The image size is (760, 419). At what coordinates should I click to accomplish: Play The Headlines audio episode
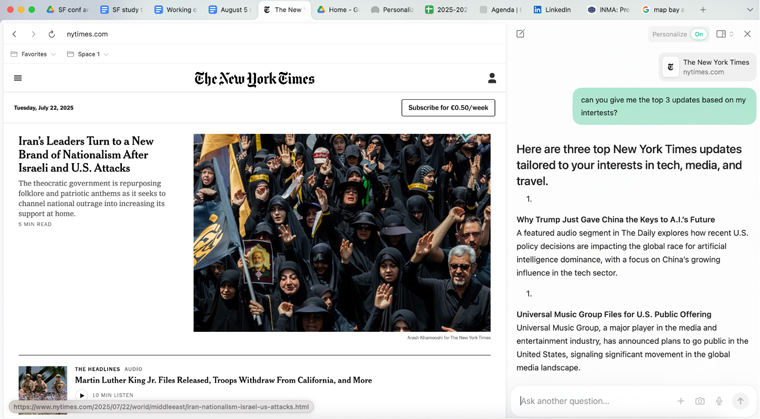click(81, 395)
